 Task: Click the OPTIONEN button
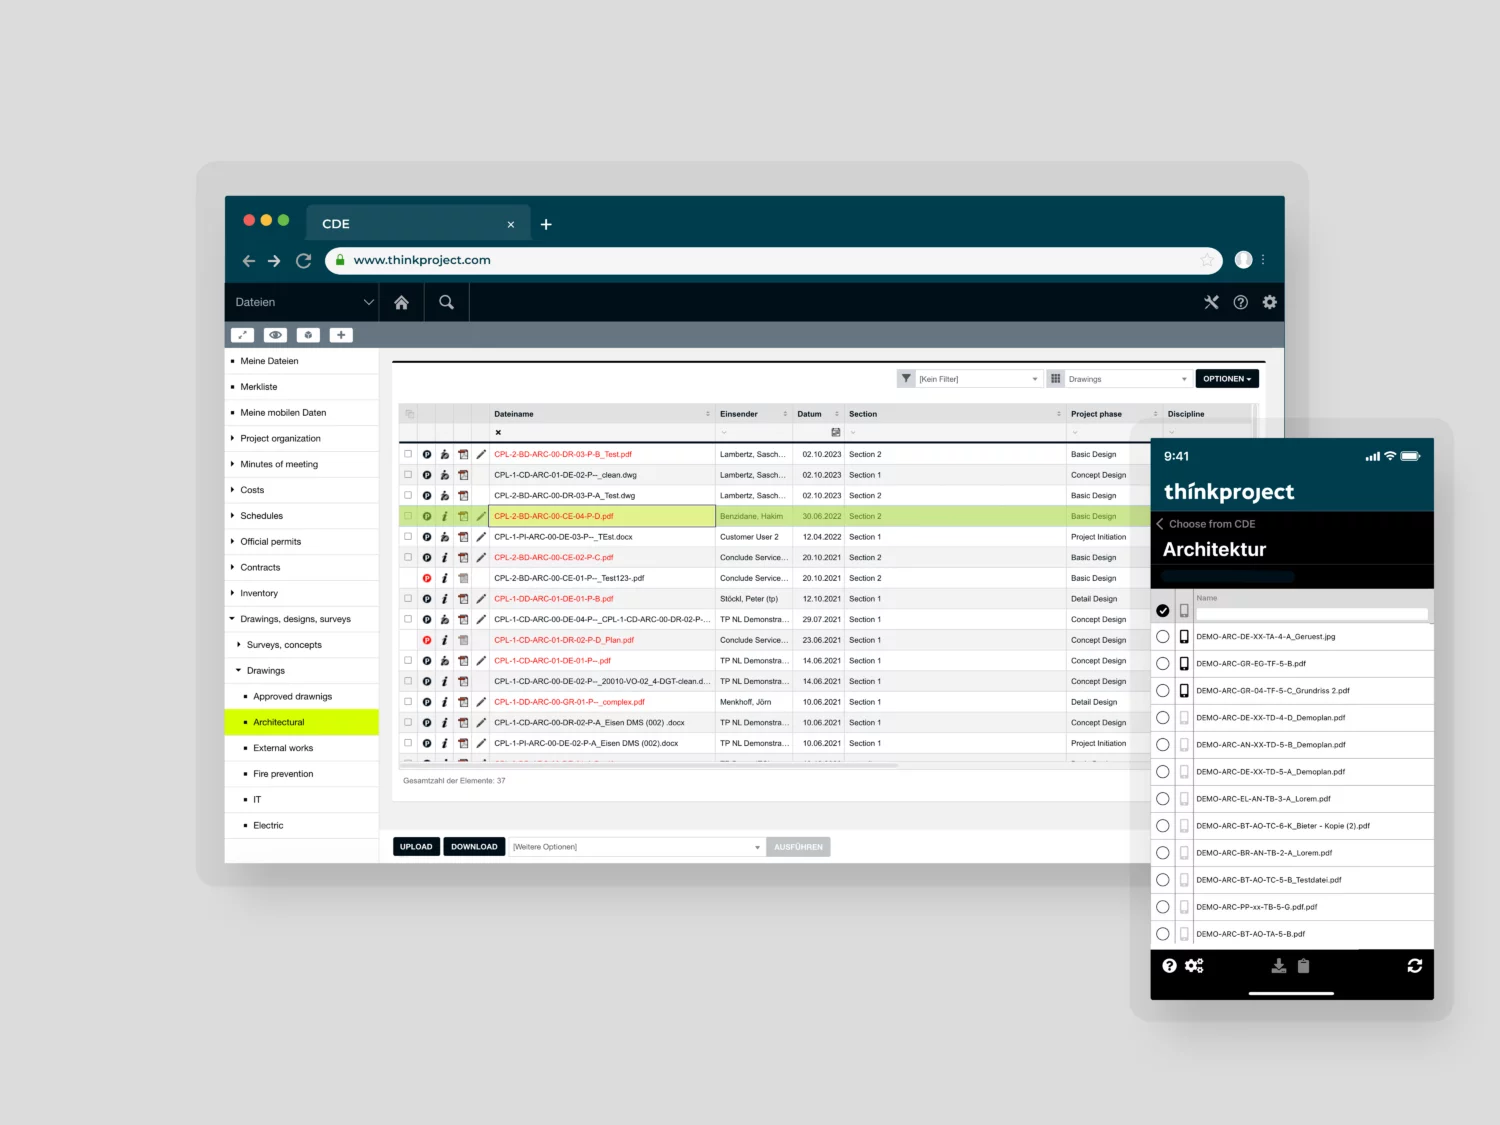[x=1226, y=379]
